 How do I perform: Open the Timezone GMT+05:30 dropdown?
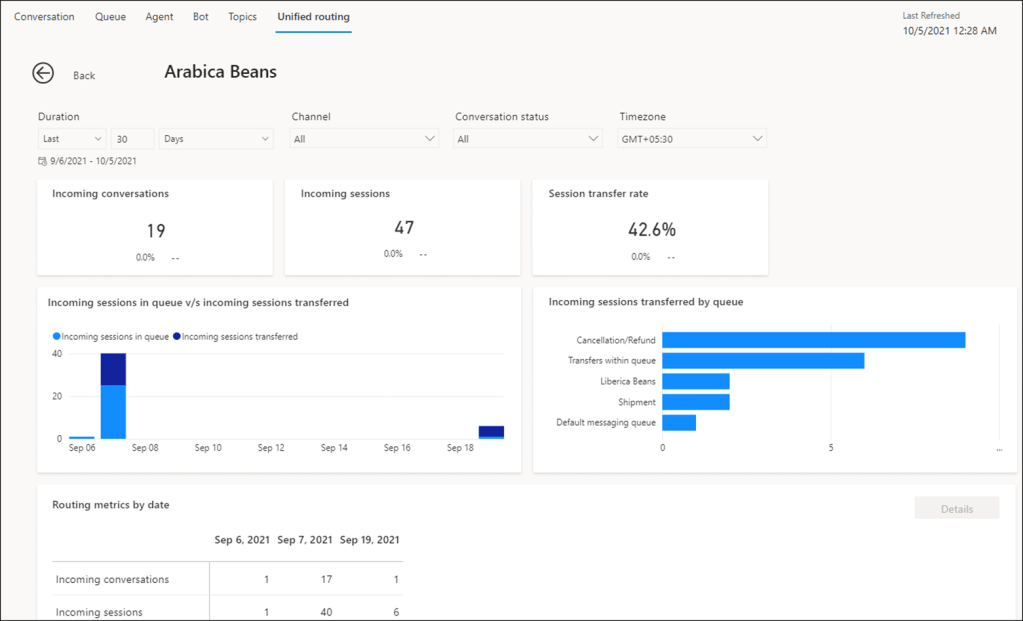coord(692,139)
